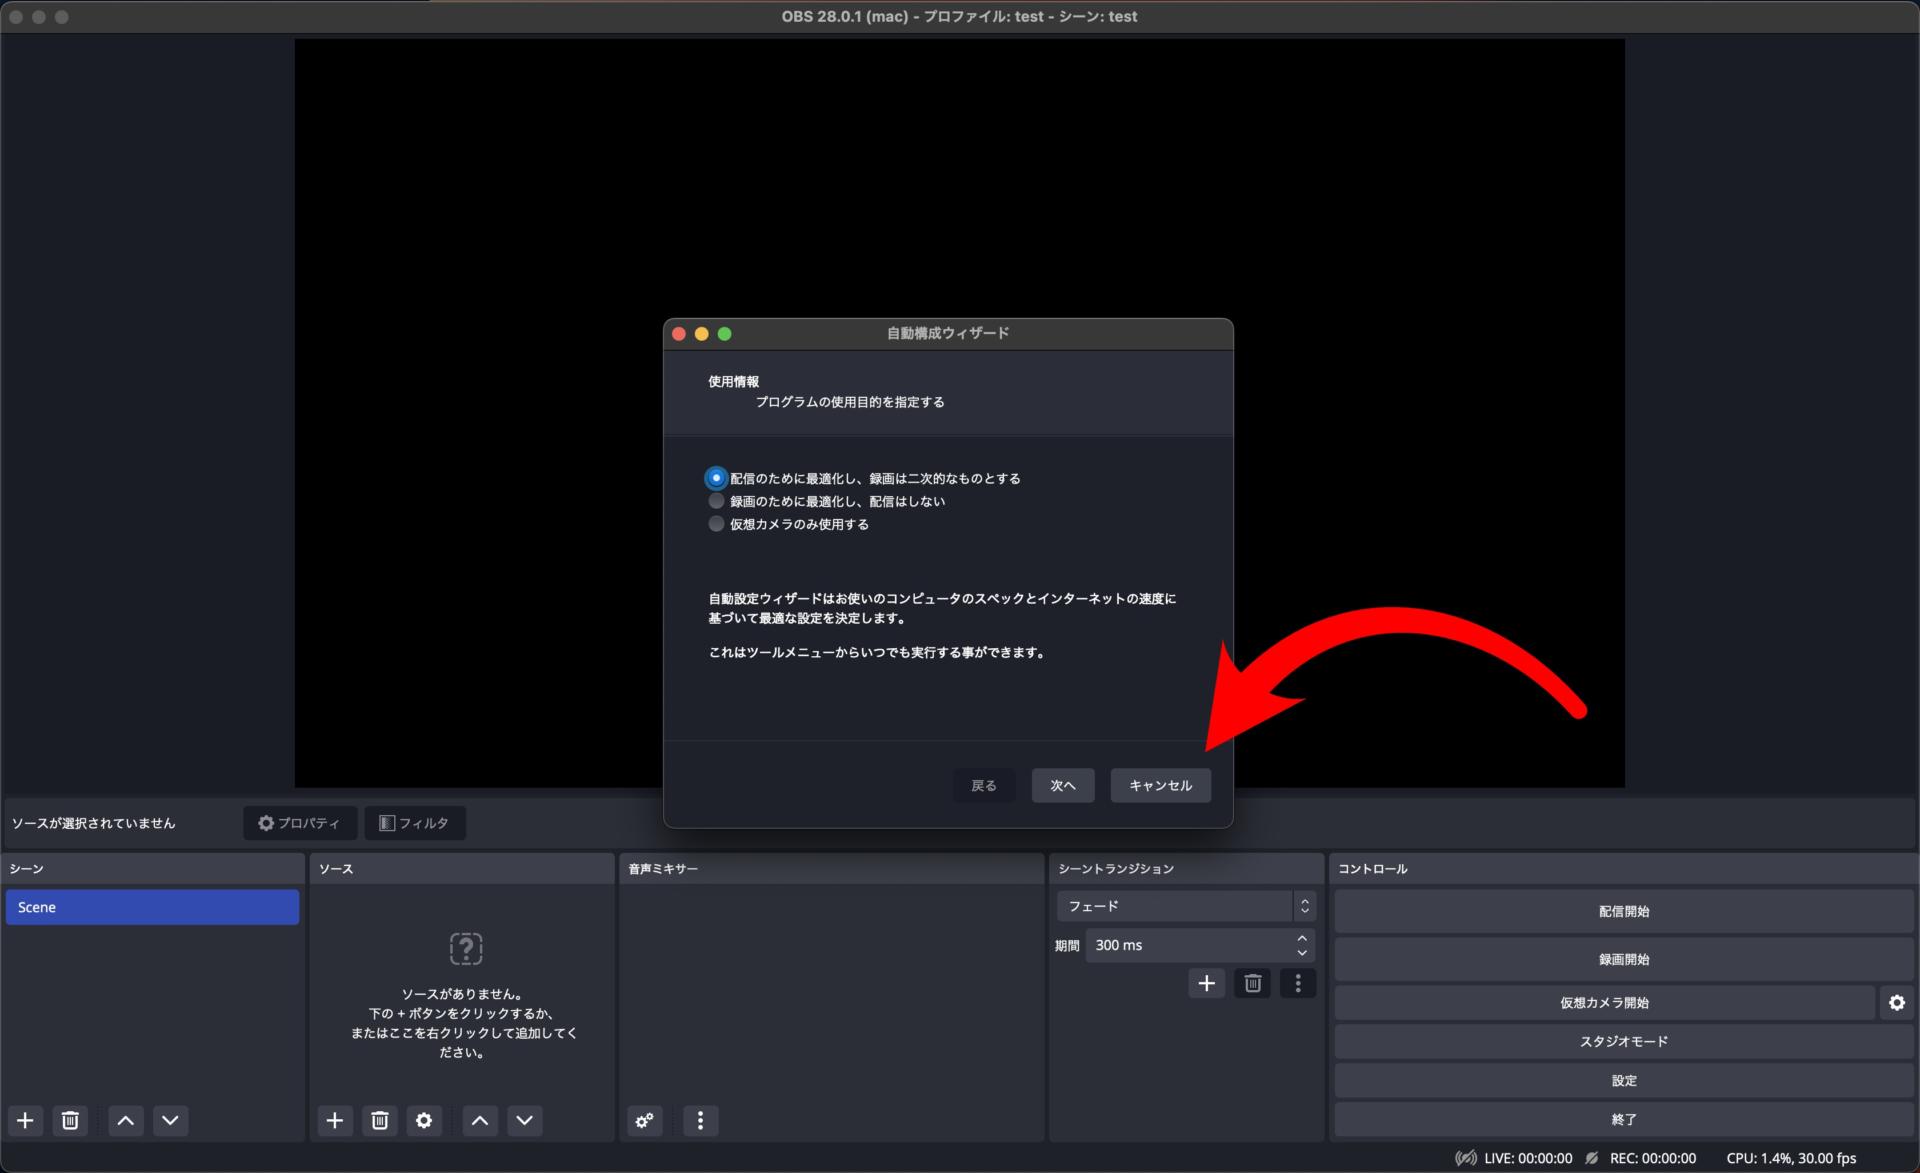The height and width of the screenshot is (1173, 1920).
Task: Remove scene transition with trash icon
Action: click(x=1252, y=983)
